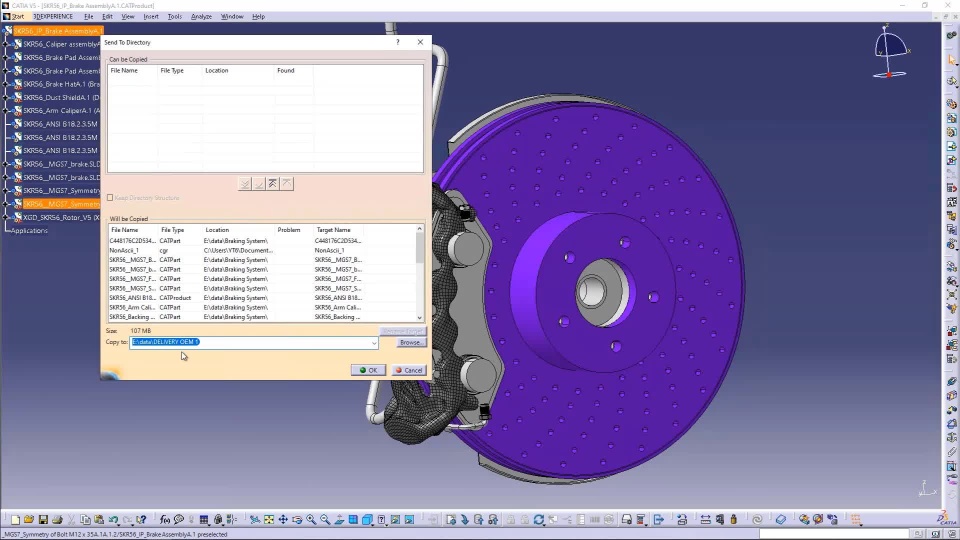
Task: Open the Design Table icon
Action: click(x=204, y=520)
